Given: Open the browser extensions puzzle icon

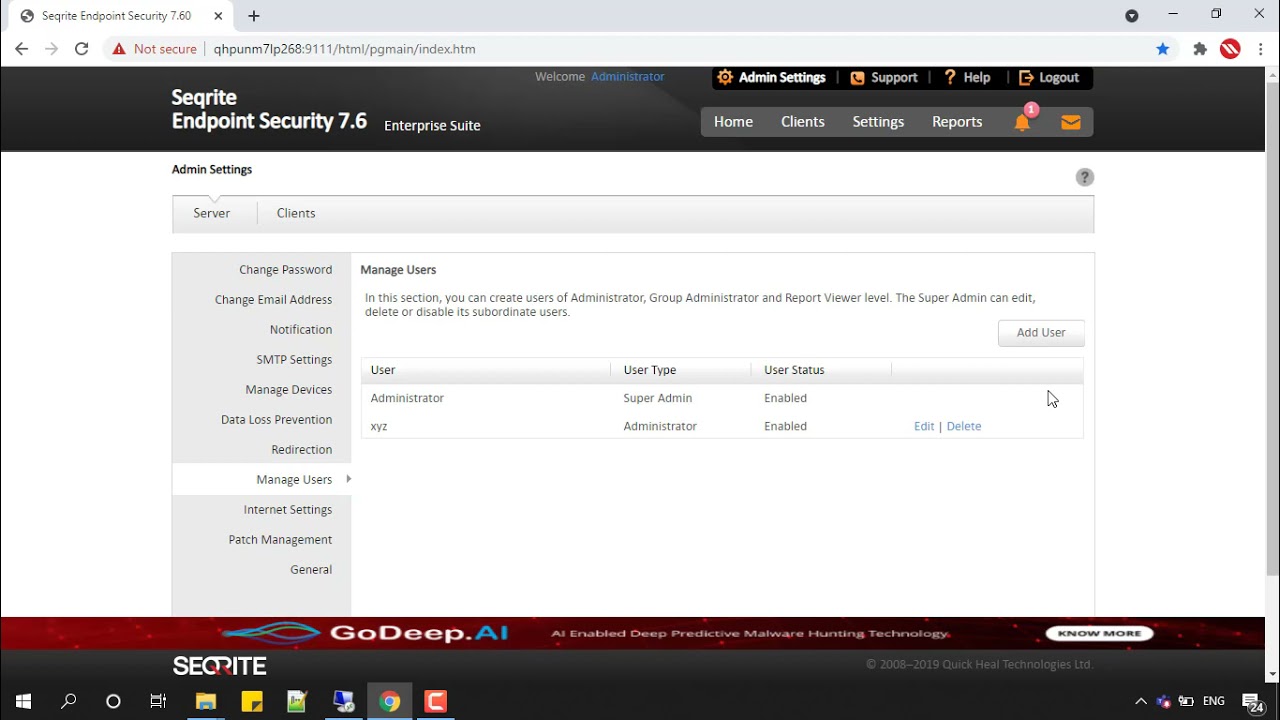Looking at the screenshot, I should pos(1200,48).
